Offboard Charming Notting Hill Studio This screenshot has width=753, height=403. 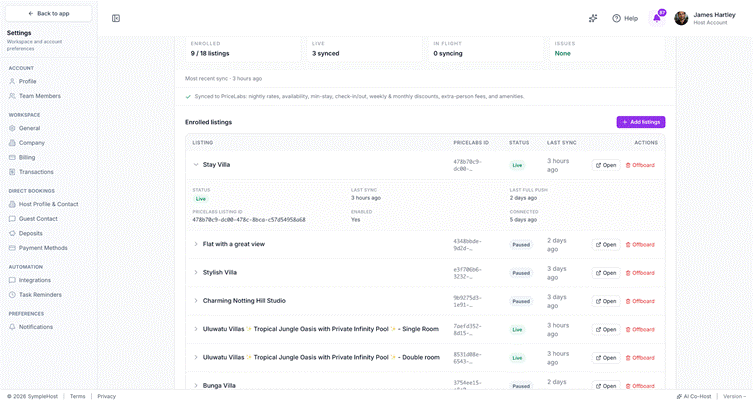click(640, 301)
